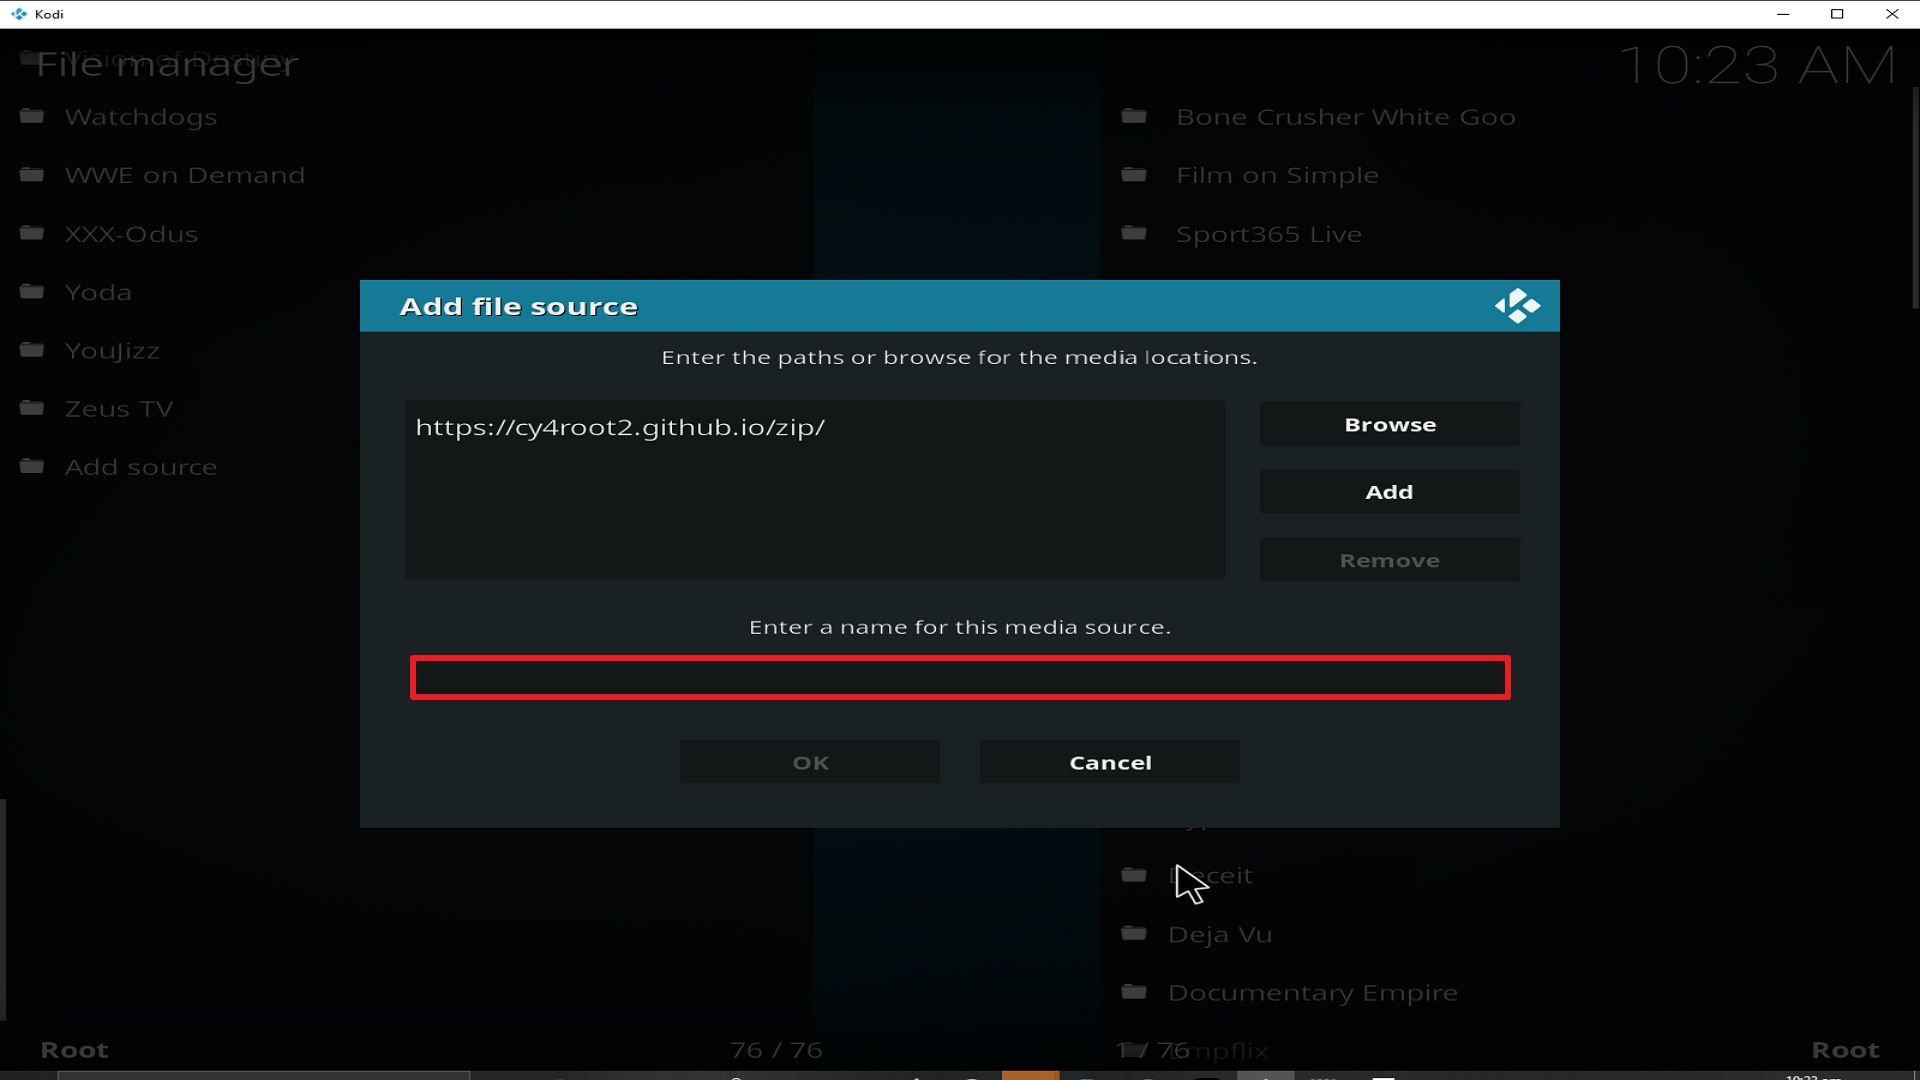Click the Add source folder icon
The width and height of the screenshot is (1920, 1080).
[x=32, y=466]
